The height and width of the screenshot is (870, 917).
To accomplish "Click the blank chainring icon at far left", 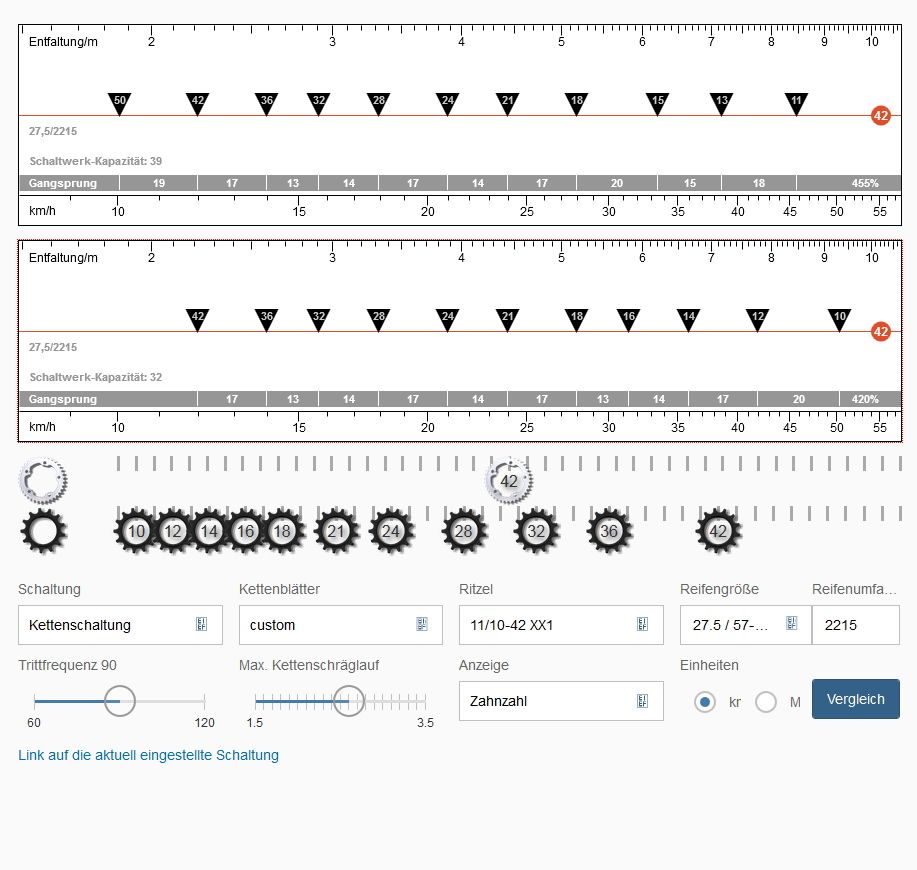I will [x=42, y=479].
